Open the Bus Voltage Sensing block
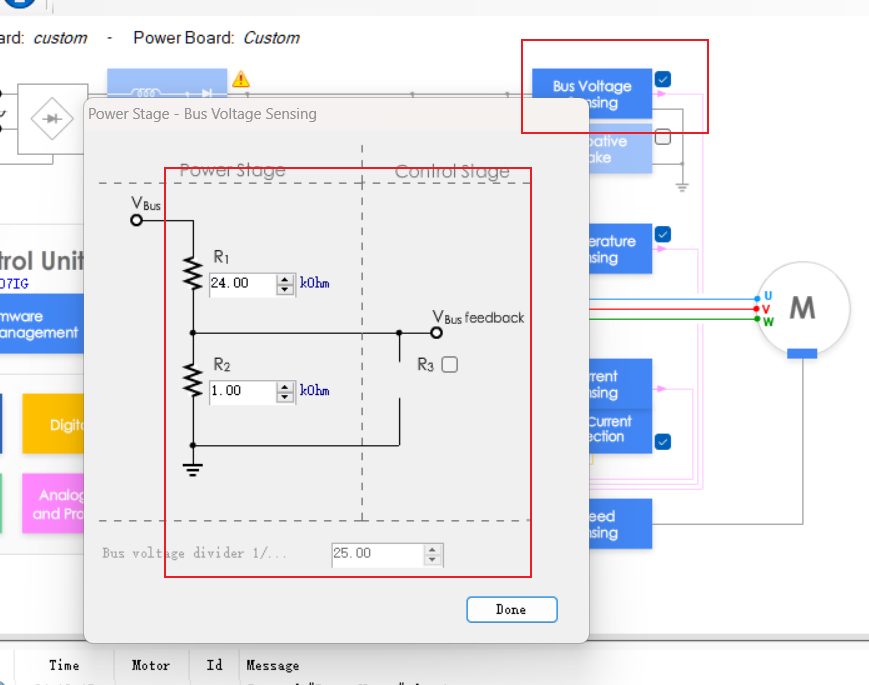This screenshot has height=685, width=869. click(x=592, y=94)
